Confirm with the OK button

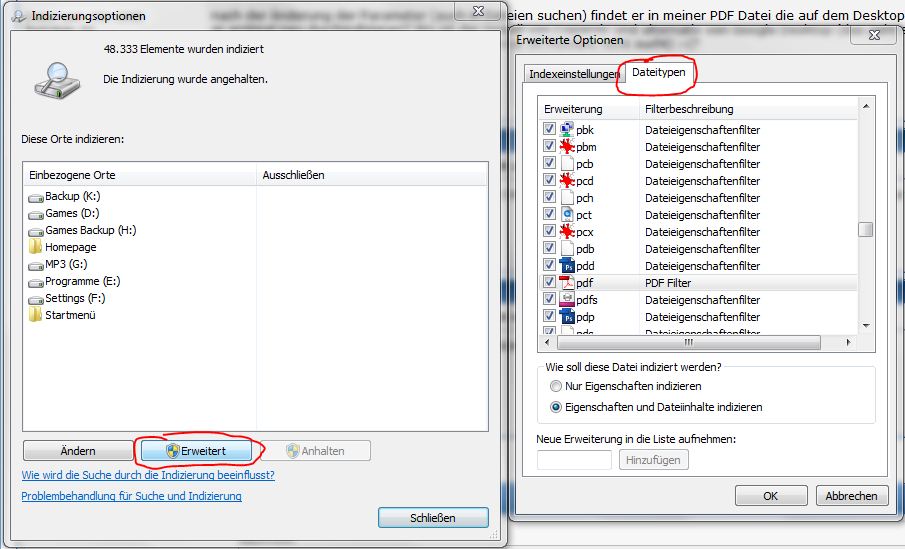coord(771,496)
